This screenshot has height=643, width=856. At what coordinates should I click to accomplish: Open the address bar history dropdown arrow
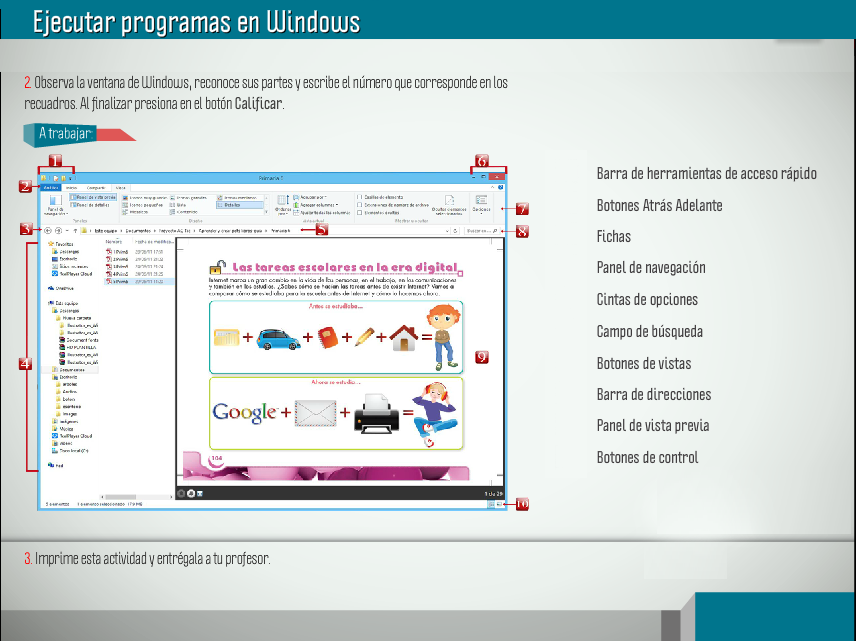tap(445, 230)
